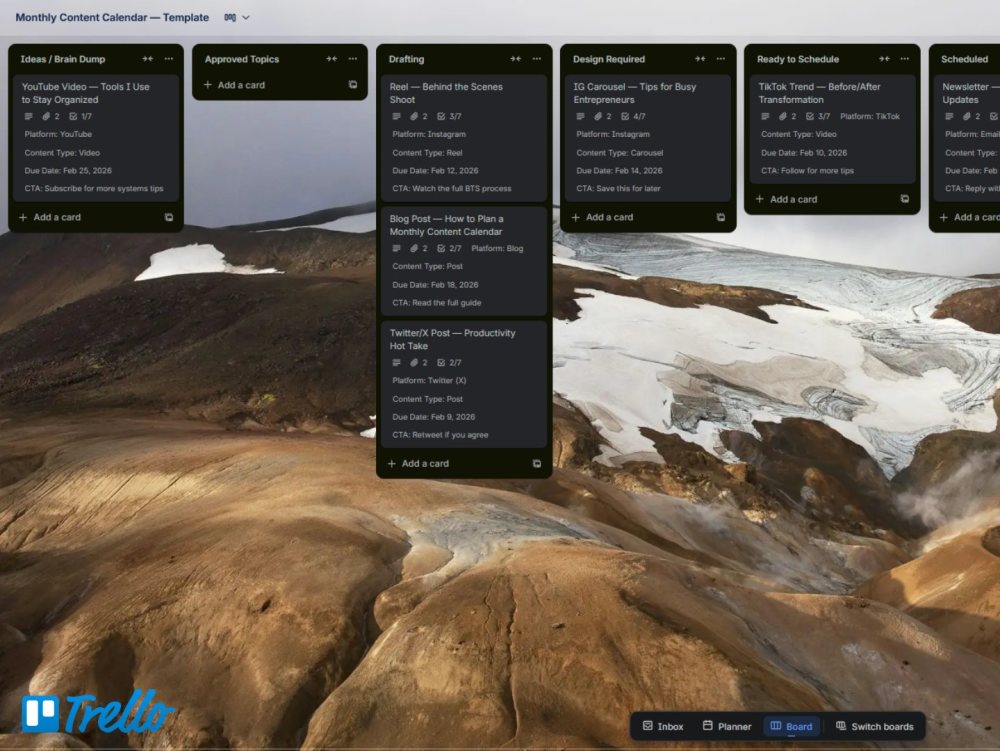Switch to the Planner panel
This screenshot has height=751, width=1000.
[x=727, y=726]
